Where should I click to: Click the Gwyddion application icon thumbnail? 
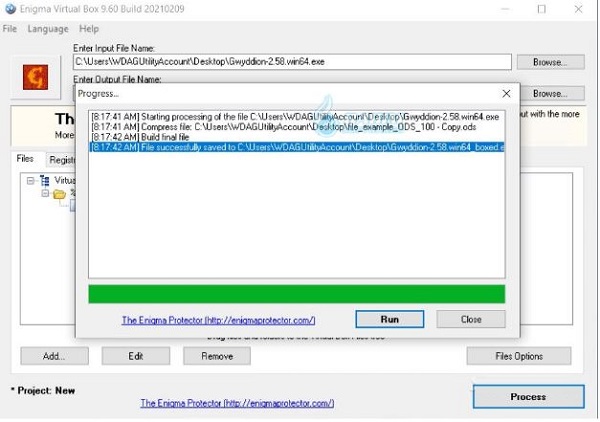[35, 77]
